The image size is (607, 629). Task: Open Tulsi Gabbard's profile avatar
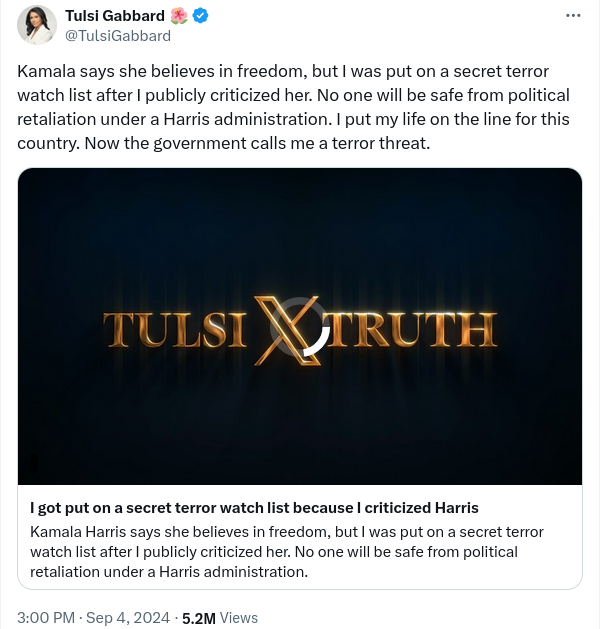[37, 26]
